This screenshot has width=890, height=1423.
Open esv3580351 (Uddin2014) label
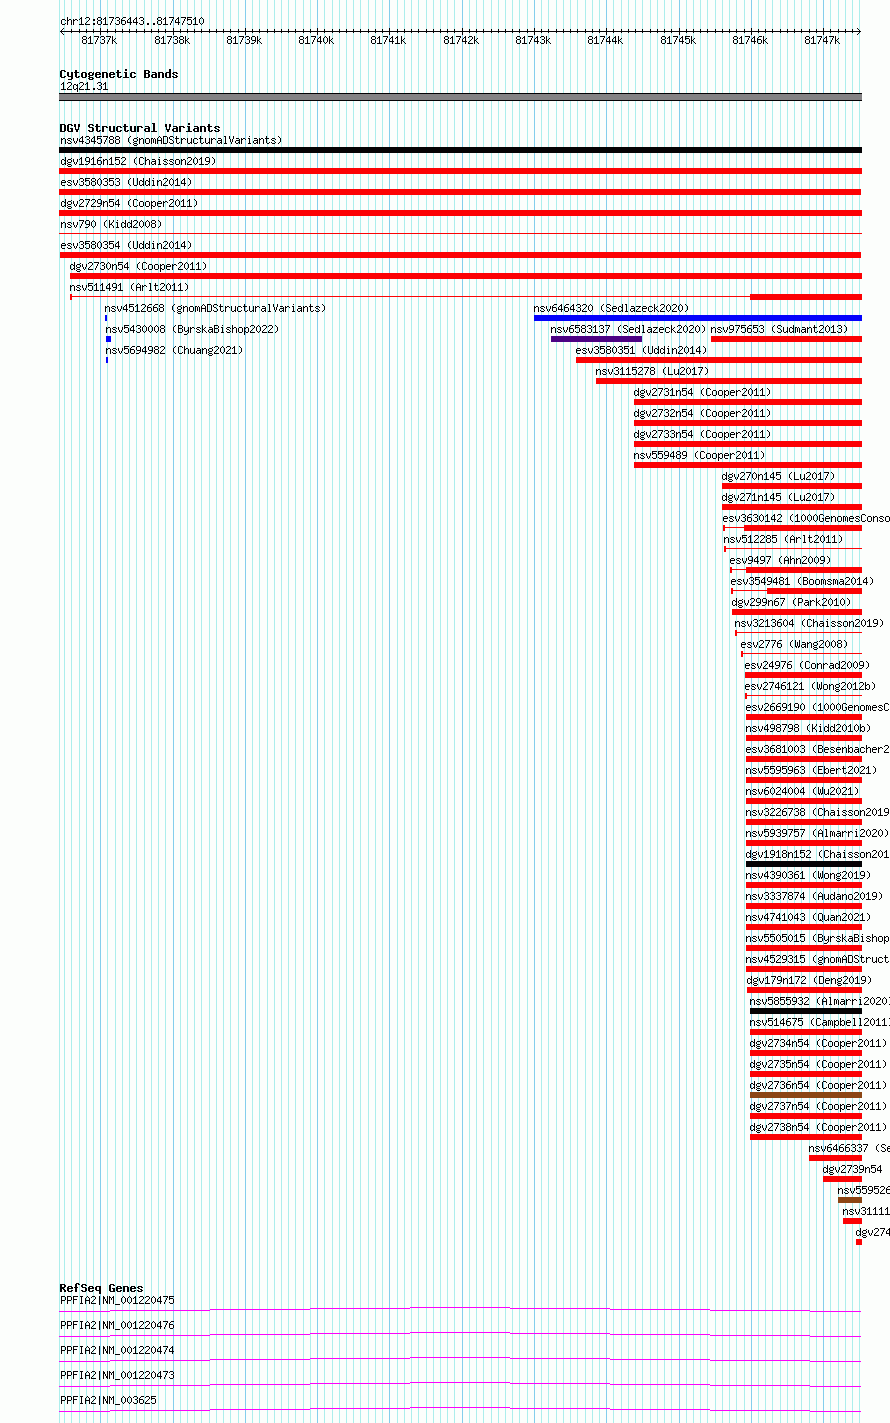tap(641, 350)
